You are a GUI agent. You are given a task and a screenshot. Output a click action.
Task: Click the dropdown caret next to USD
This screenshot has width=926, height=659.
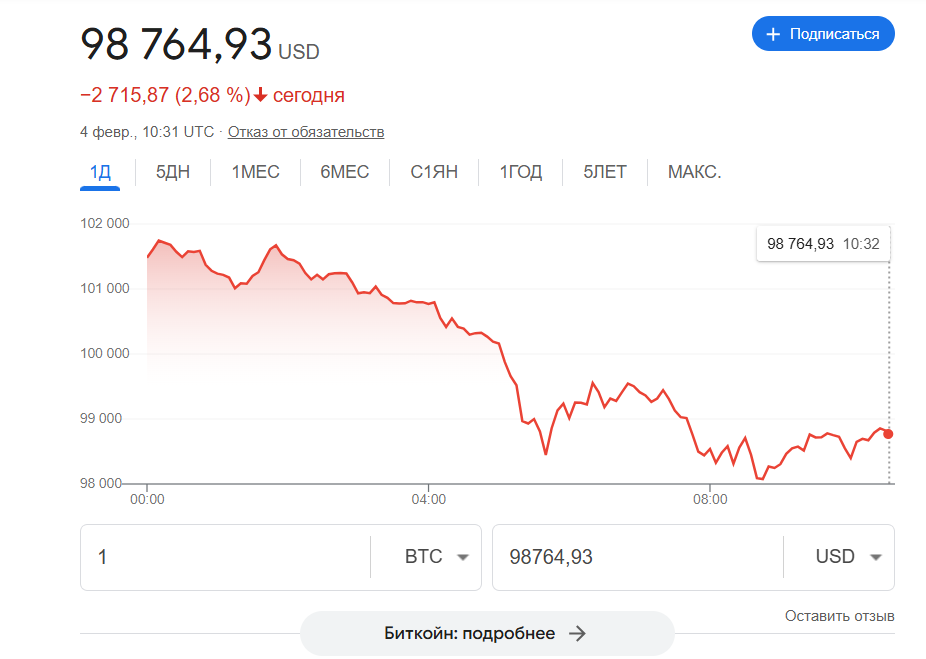875,556
